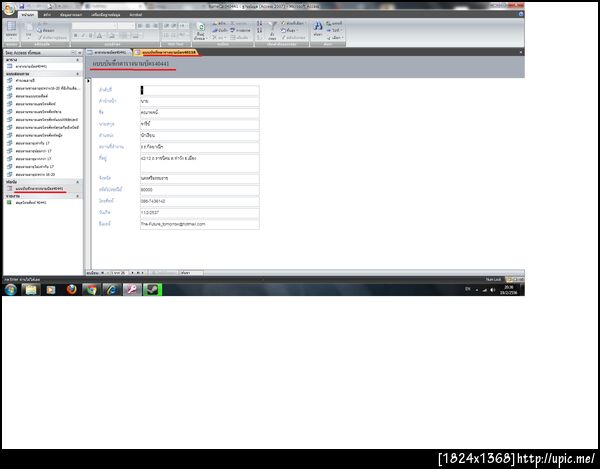The width and height of the screenshot is (600, 469).
Task: Collapse the navigation pane with the shutter button
Action: point(80,52)
